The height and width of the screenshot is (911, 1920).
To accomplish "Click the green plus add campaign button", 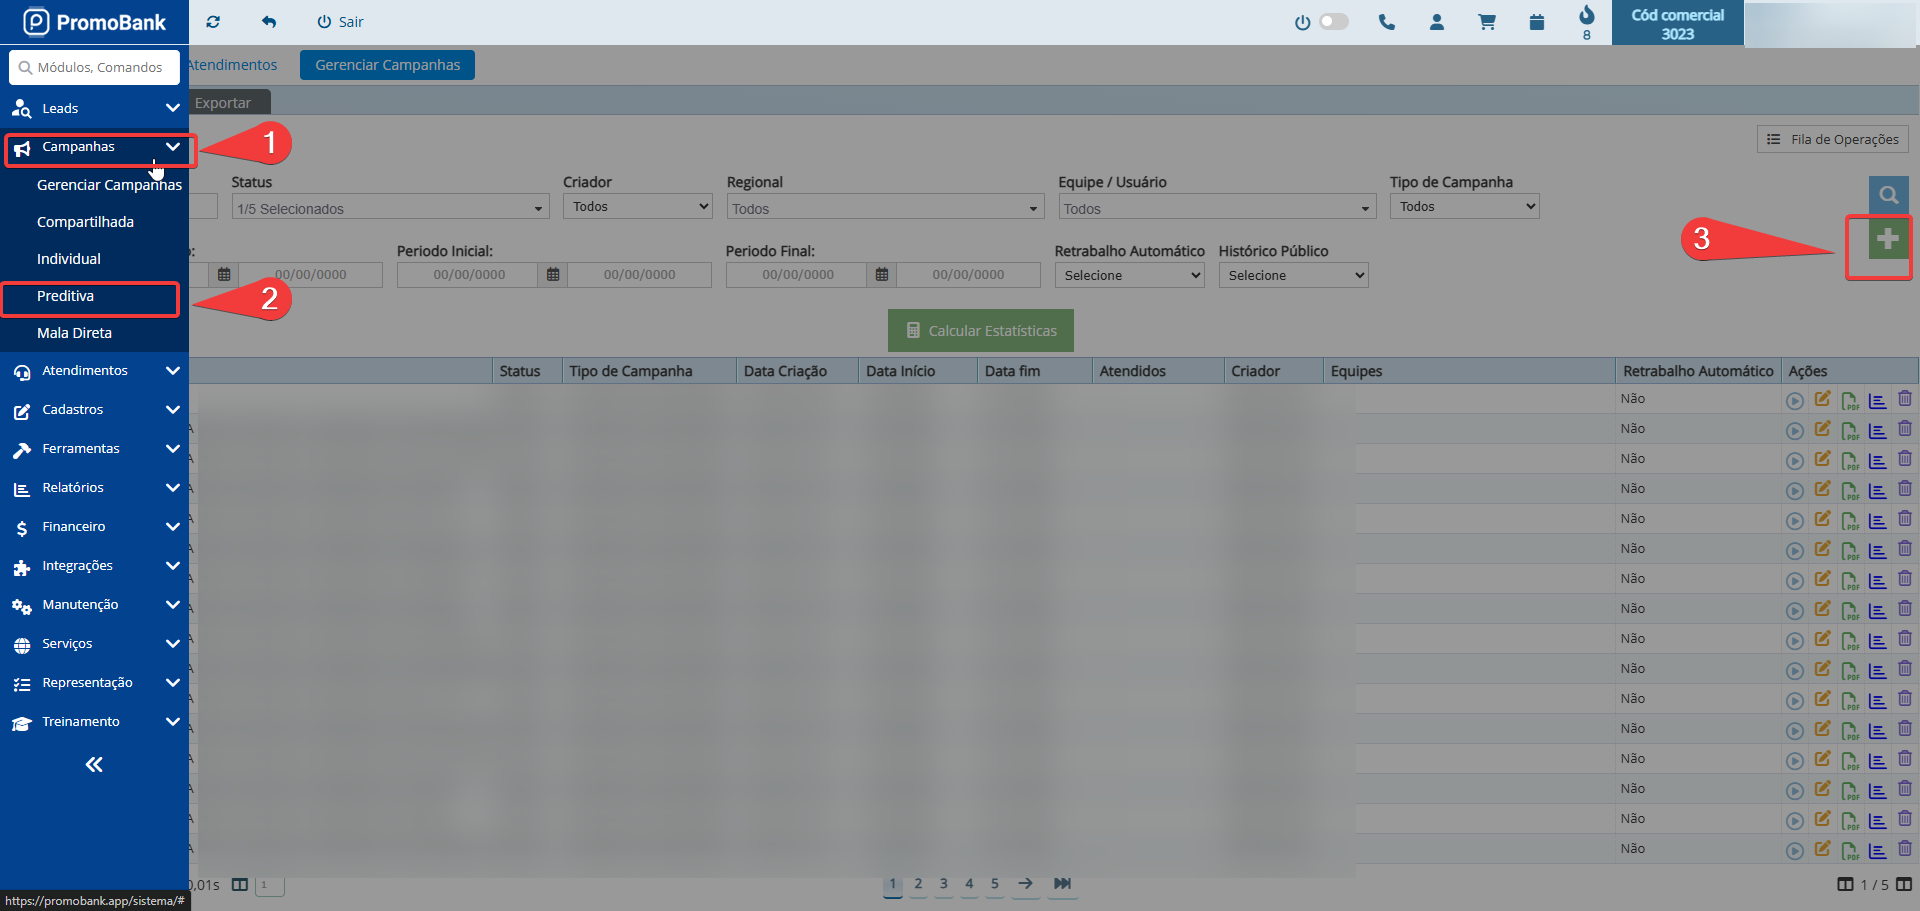I will (x=1887, y=240).
